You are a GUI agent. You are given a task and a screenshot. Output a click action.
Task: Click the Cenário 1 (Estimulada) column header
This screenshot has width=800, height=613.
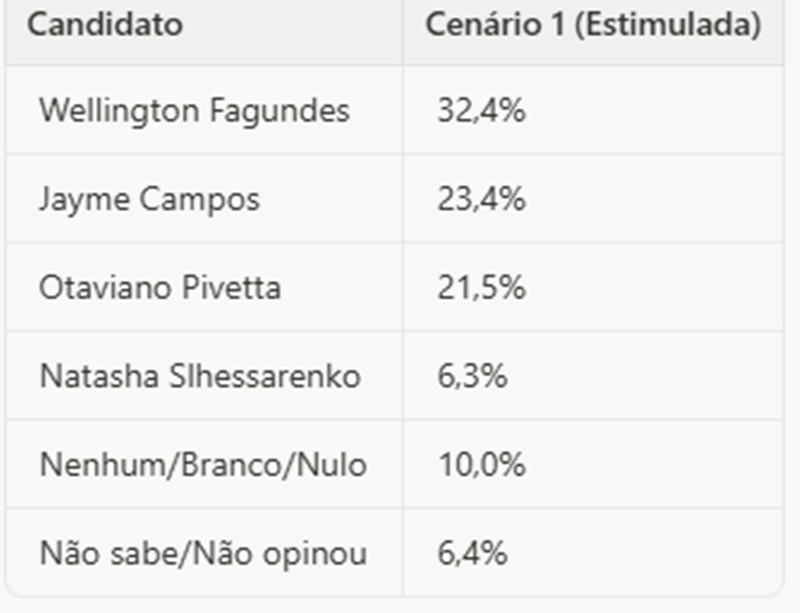(593, 26)
